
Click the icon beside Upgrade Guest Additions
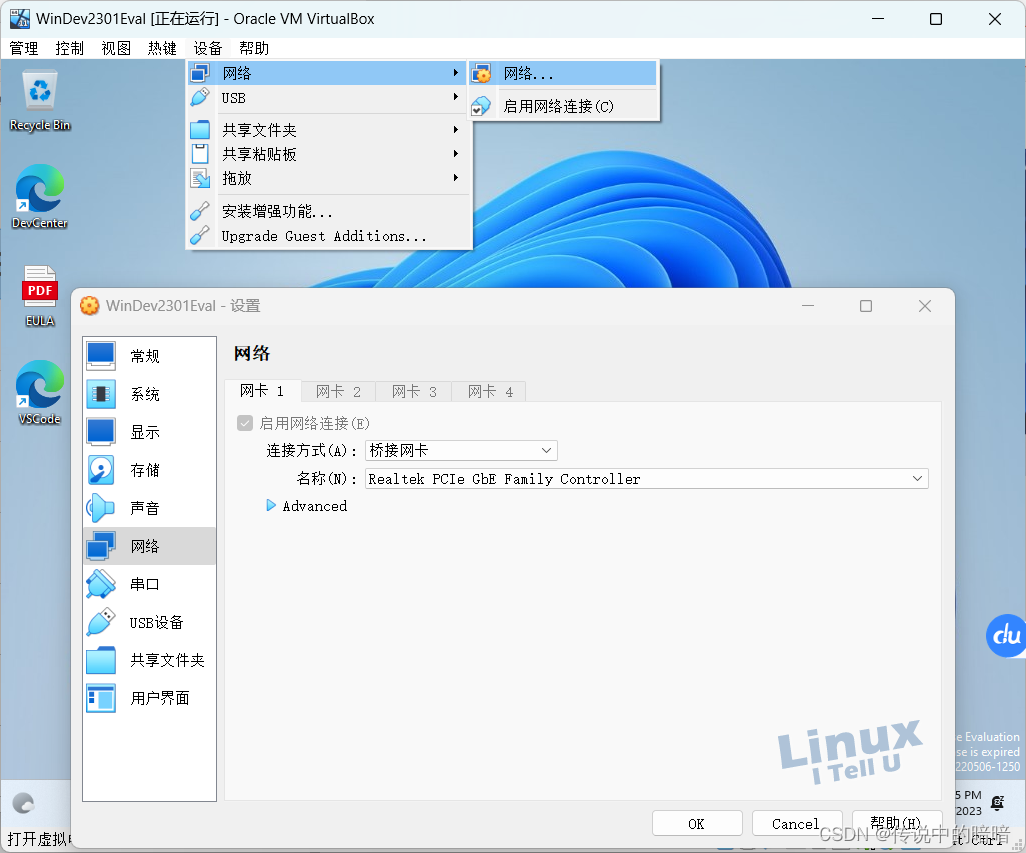coord(200,235)
